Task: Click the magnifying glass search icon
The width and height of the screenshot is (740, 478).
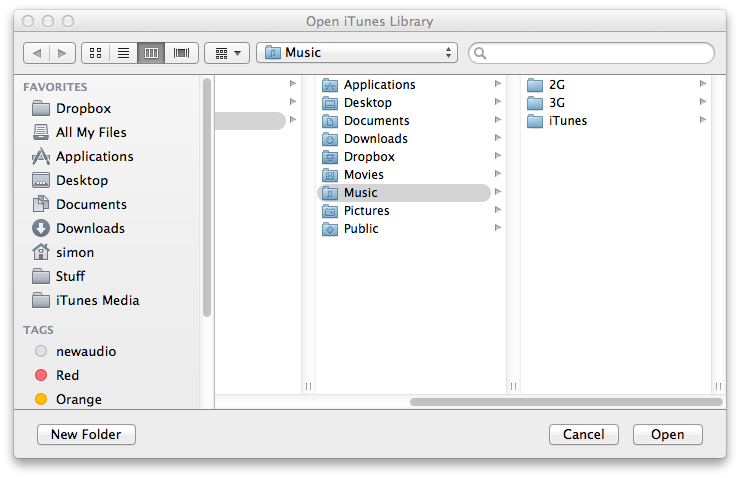Action: pyautogui.click(x=480, y=53)
